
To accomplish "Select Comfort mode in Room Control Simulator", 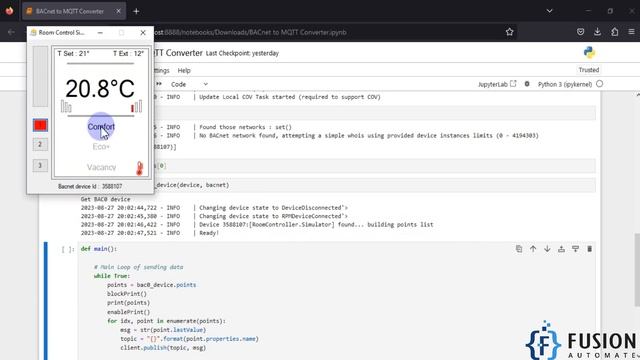I will pyautogui.click(x=101, y=127).
